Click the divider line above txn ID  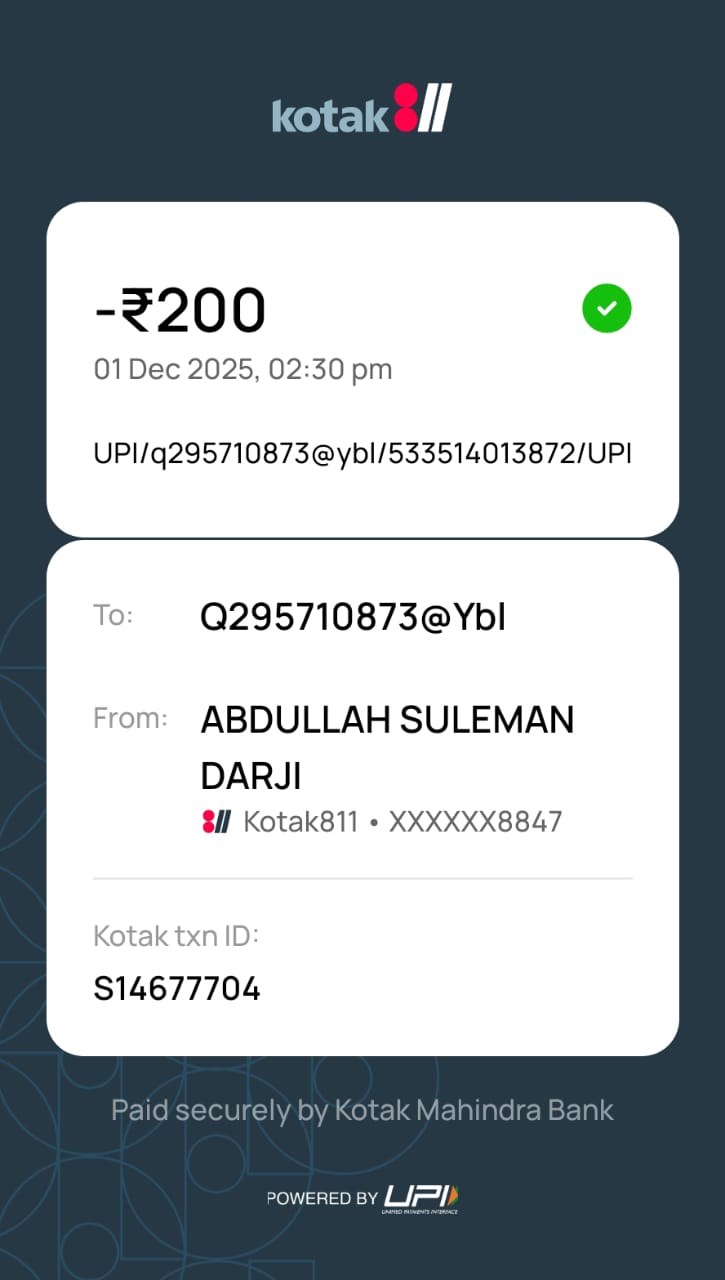362,879
